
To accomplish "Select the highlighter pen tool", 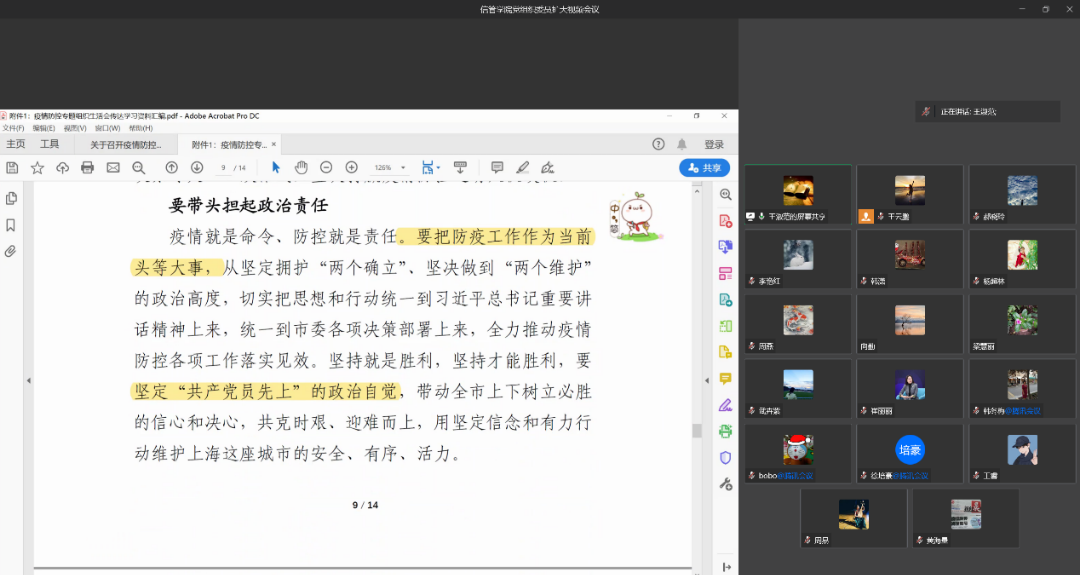I will [522, 168].
